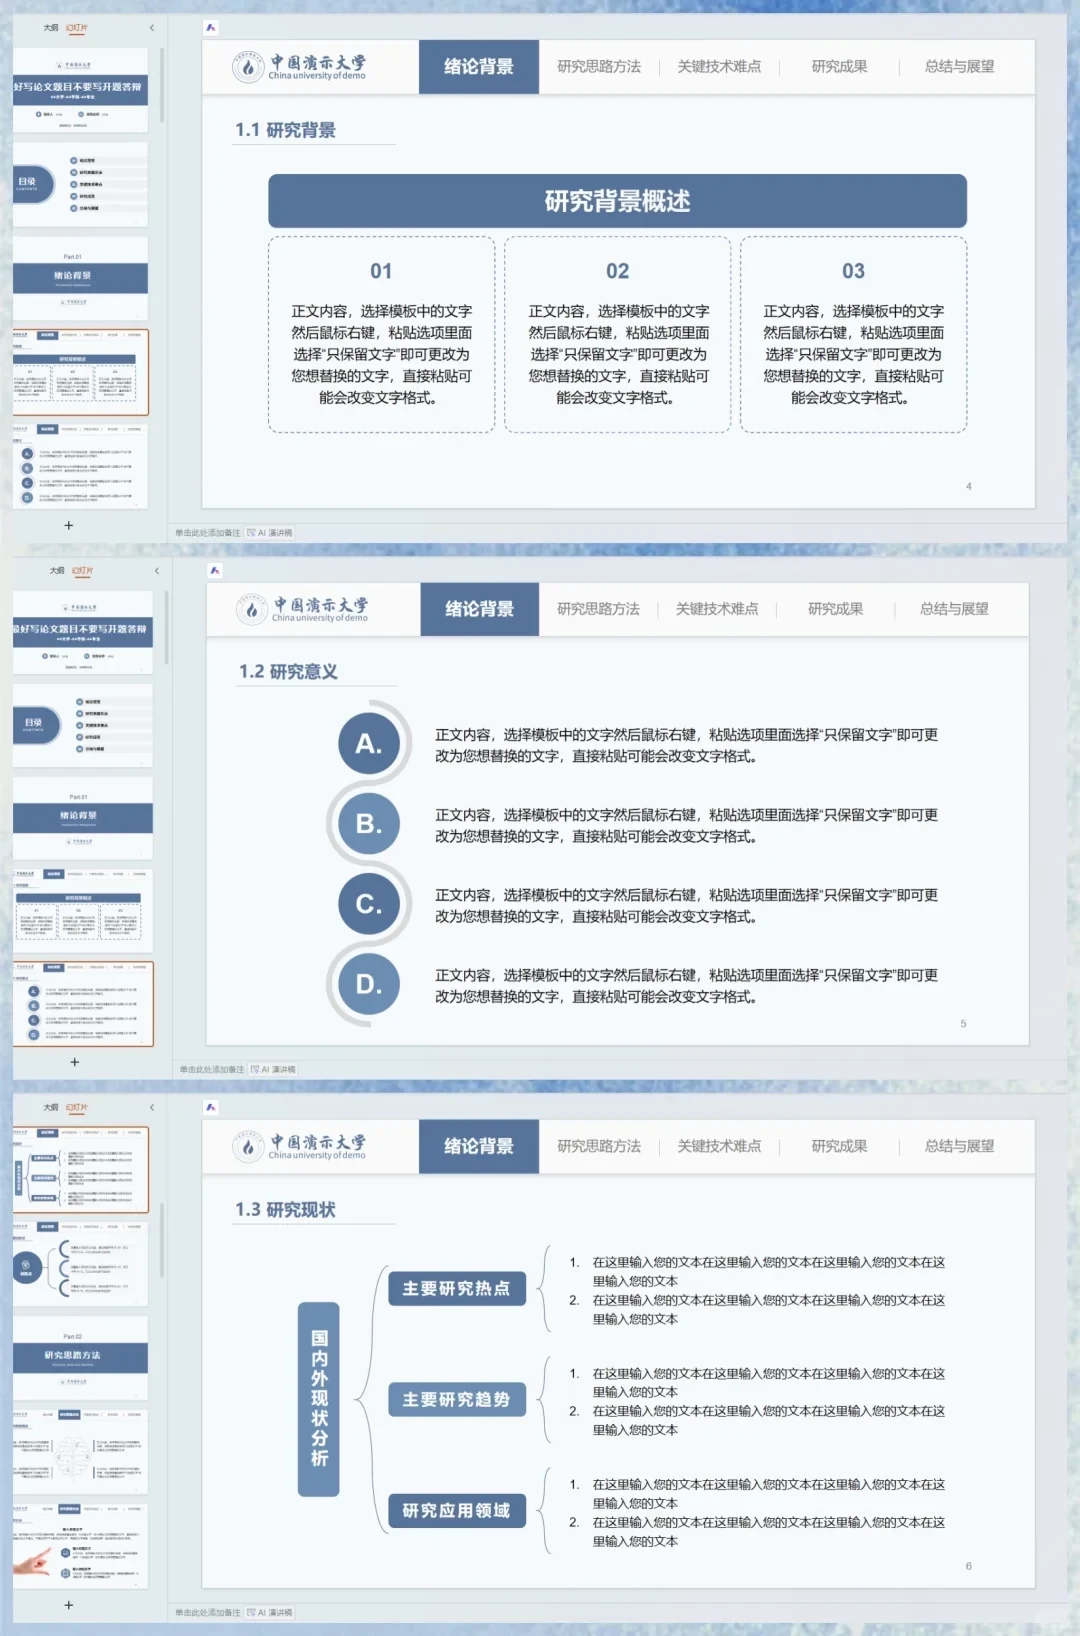The image size is (1080, 1636).
Task: Click the AI icon above the 1.2 研究意义 slide
Action: [215, 571]
